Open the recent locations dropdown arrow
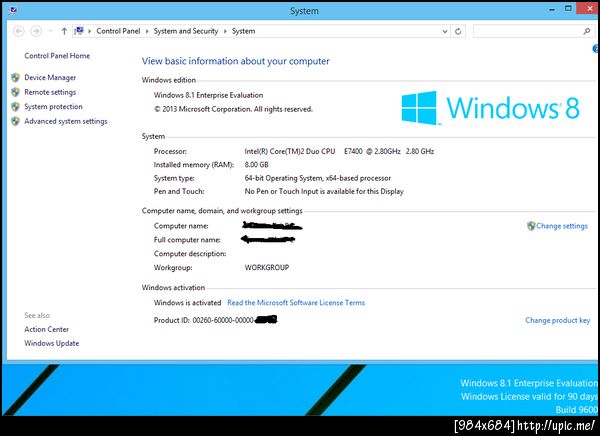This screenshot has width=600, height=436. [x=51, y=31]
